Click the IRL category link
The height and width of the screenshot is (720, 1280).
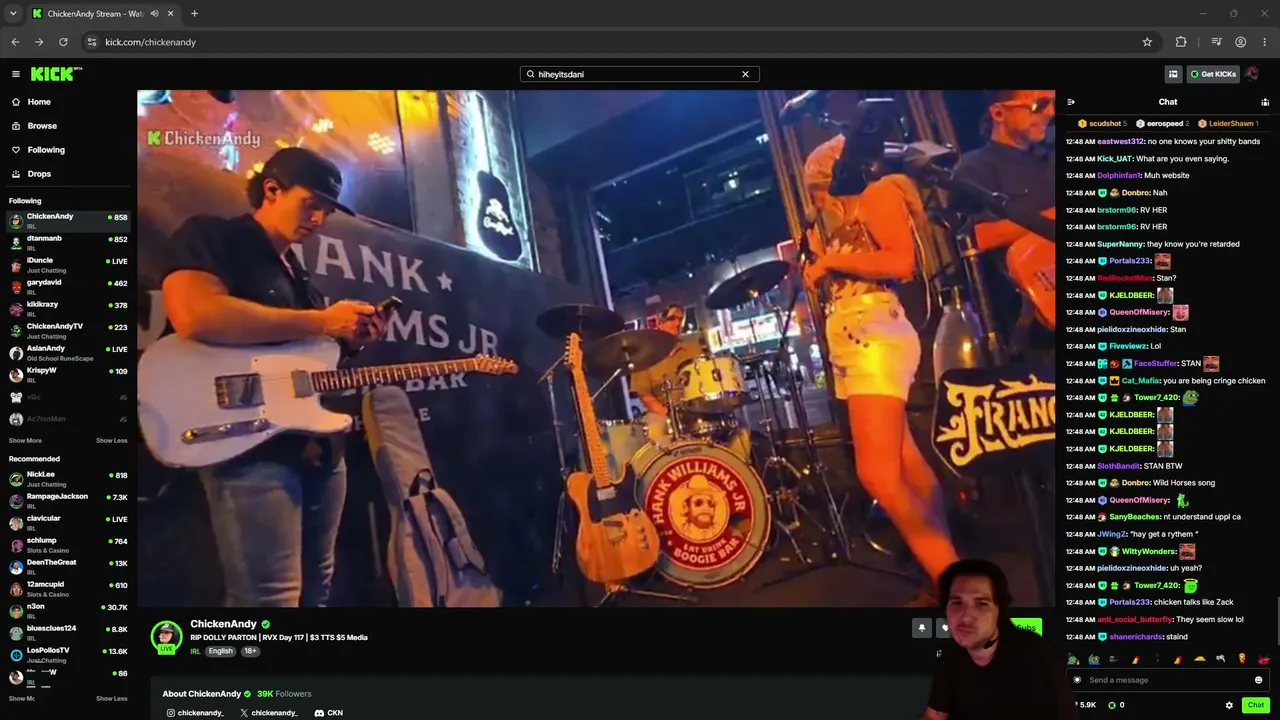195,651
